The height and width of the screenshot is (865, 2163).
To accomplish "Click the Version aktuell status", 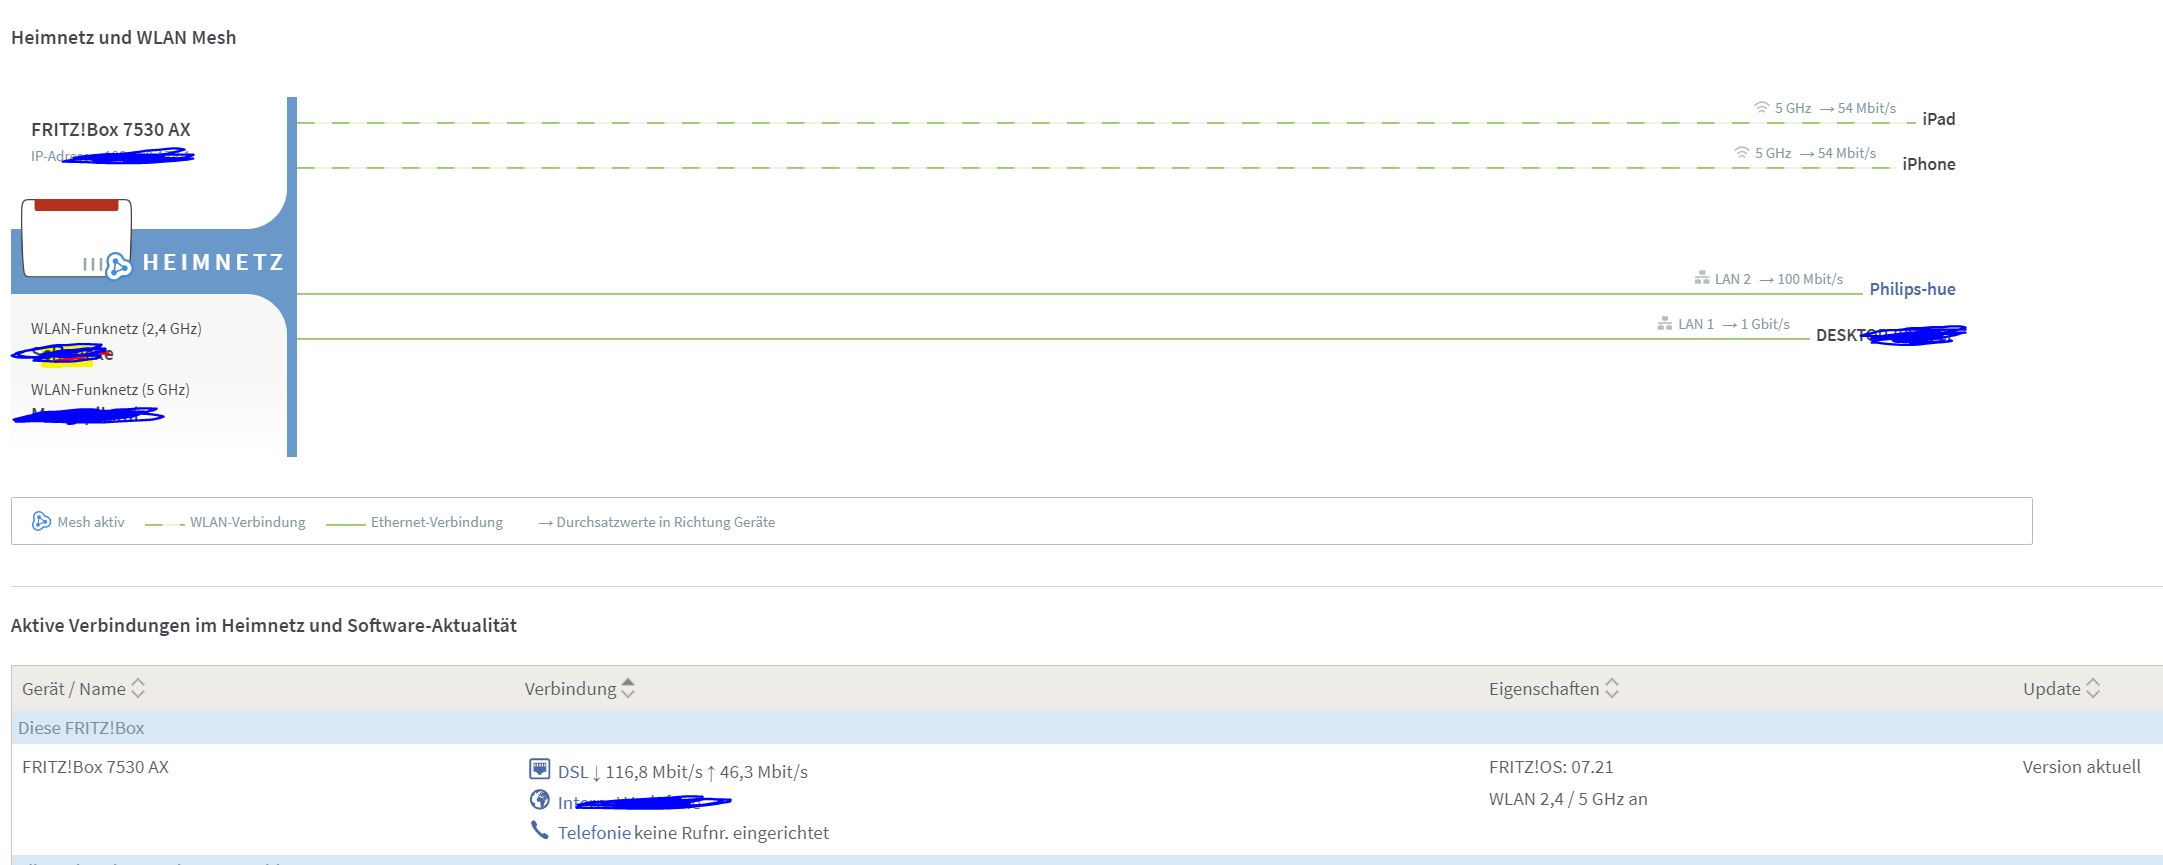I will pyautogui.click(x=2082, y=767).
